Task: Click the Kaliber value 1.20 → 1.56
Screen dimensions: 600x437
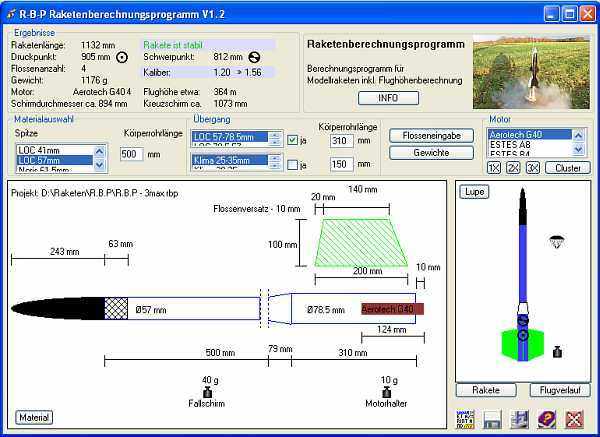Action: pyautogui.click(x=237, y=72)
